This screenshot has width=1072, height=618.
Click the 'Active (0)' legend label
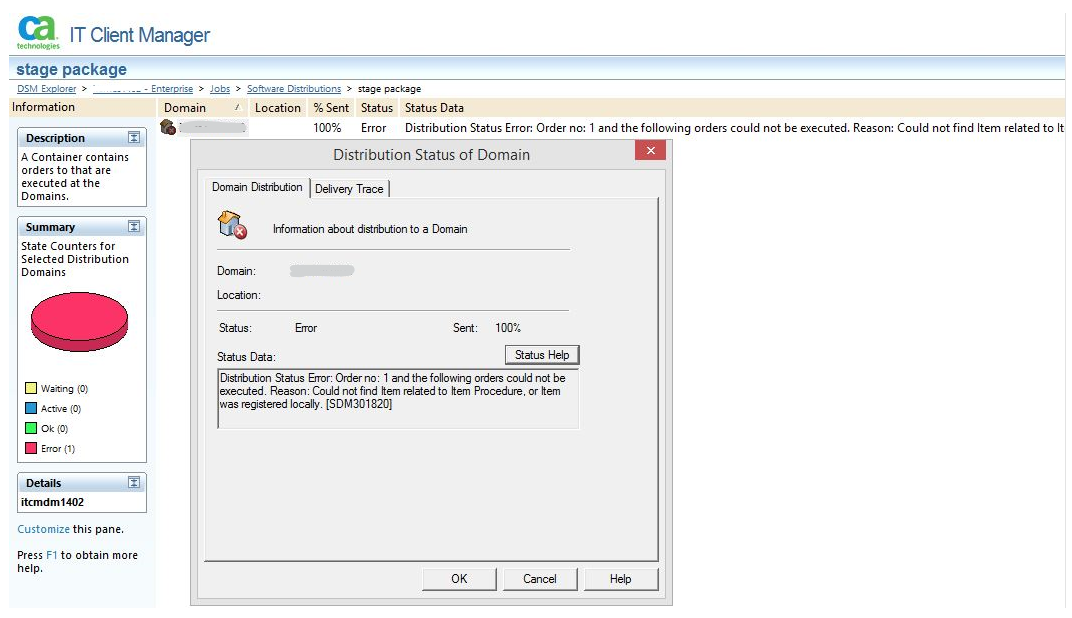(61, 408)
